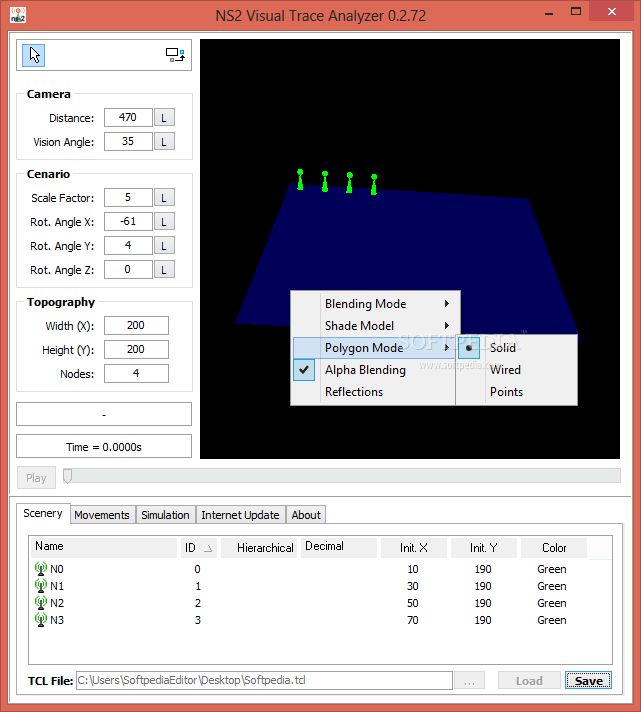641x712 pixels.
Task: Click the Name column header
Action: pos(104,548)
